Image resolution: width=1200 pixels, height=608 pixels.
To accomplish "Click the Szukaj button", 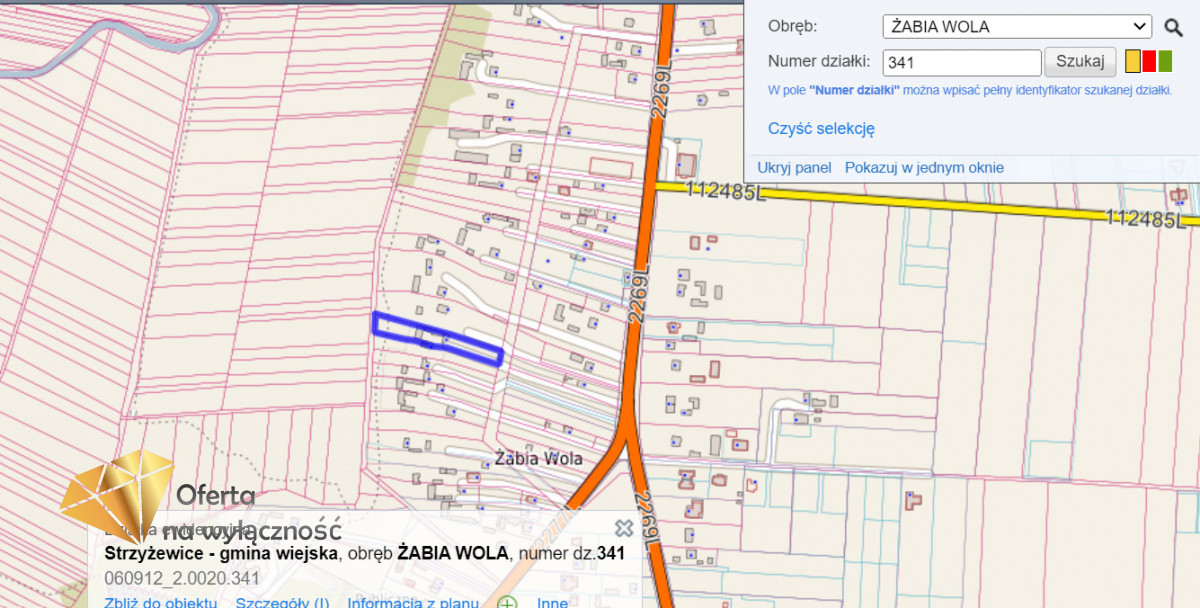I will pos(1080,62).
